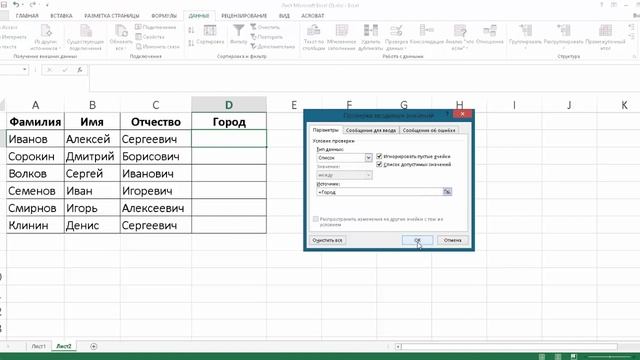This screenshot has height=360, width=640.
Task: Click the Save icon in quick access toolbar
Action: [x=4, y=5]
